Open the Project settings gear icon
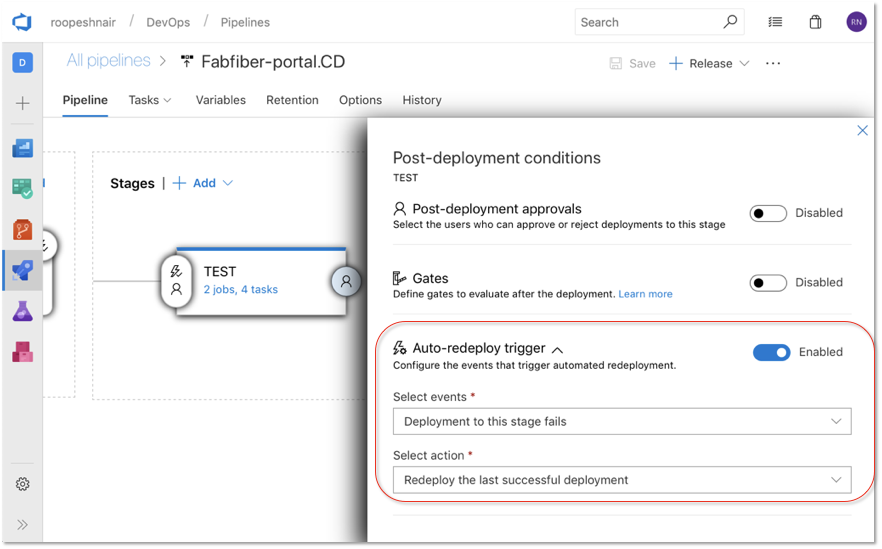Screen dimensions: 882x549 pos(22,484)
